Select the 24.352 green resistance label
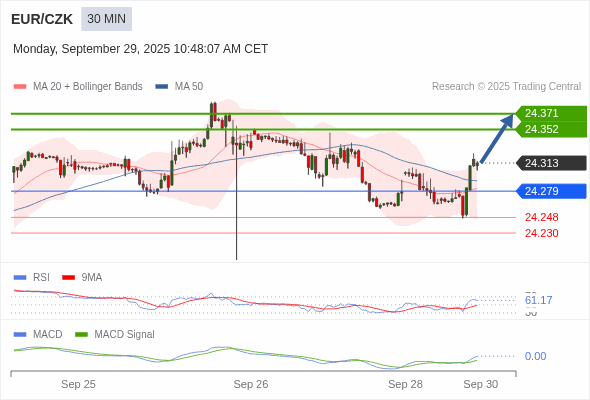The image size is (590, 400). (551, 129)
